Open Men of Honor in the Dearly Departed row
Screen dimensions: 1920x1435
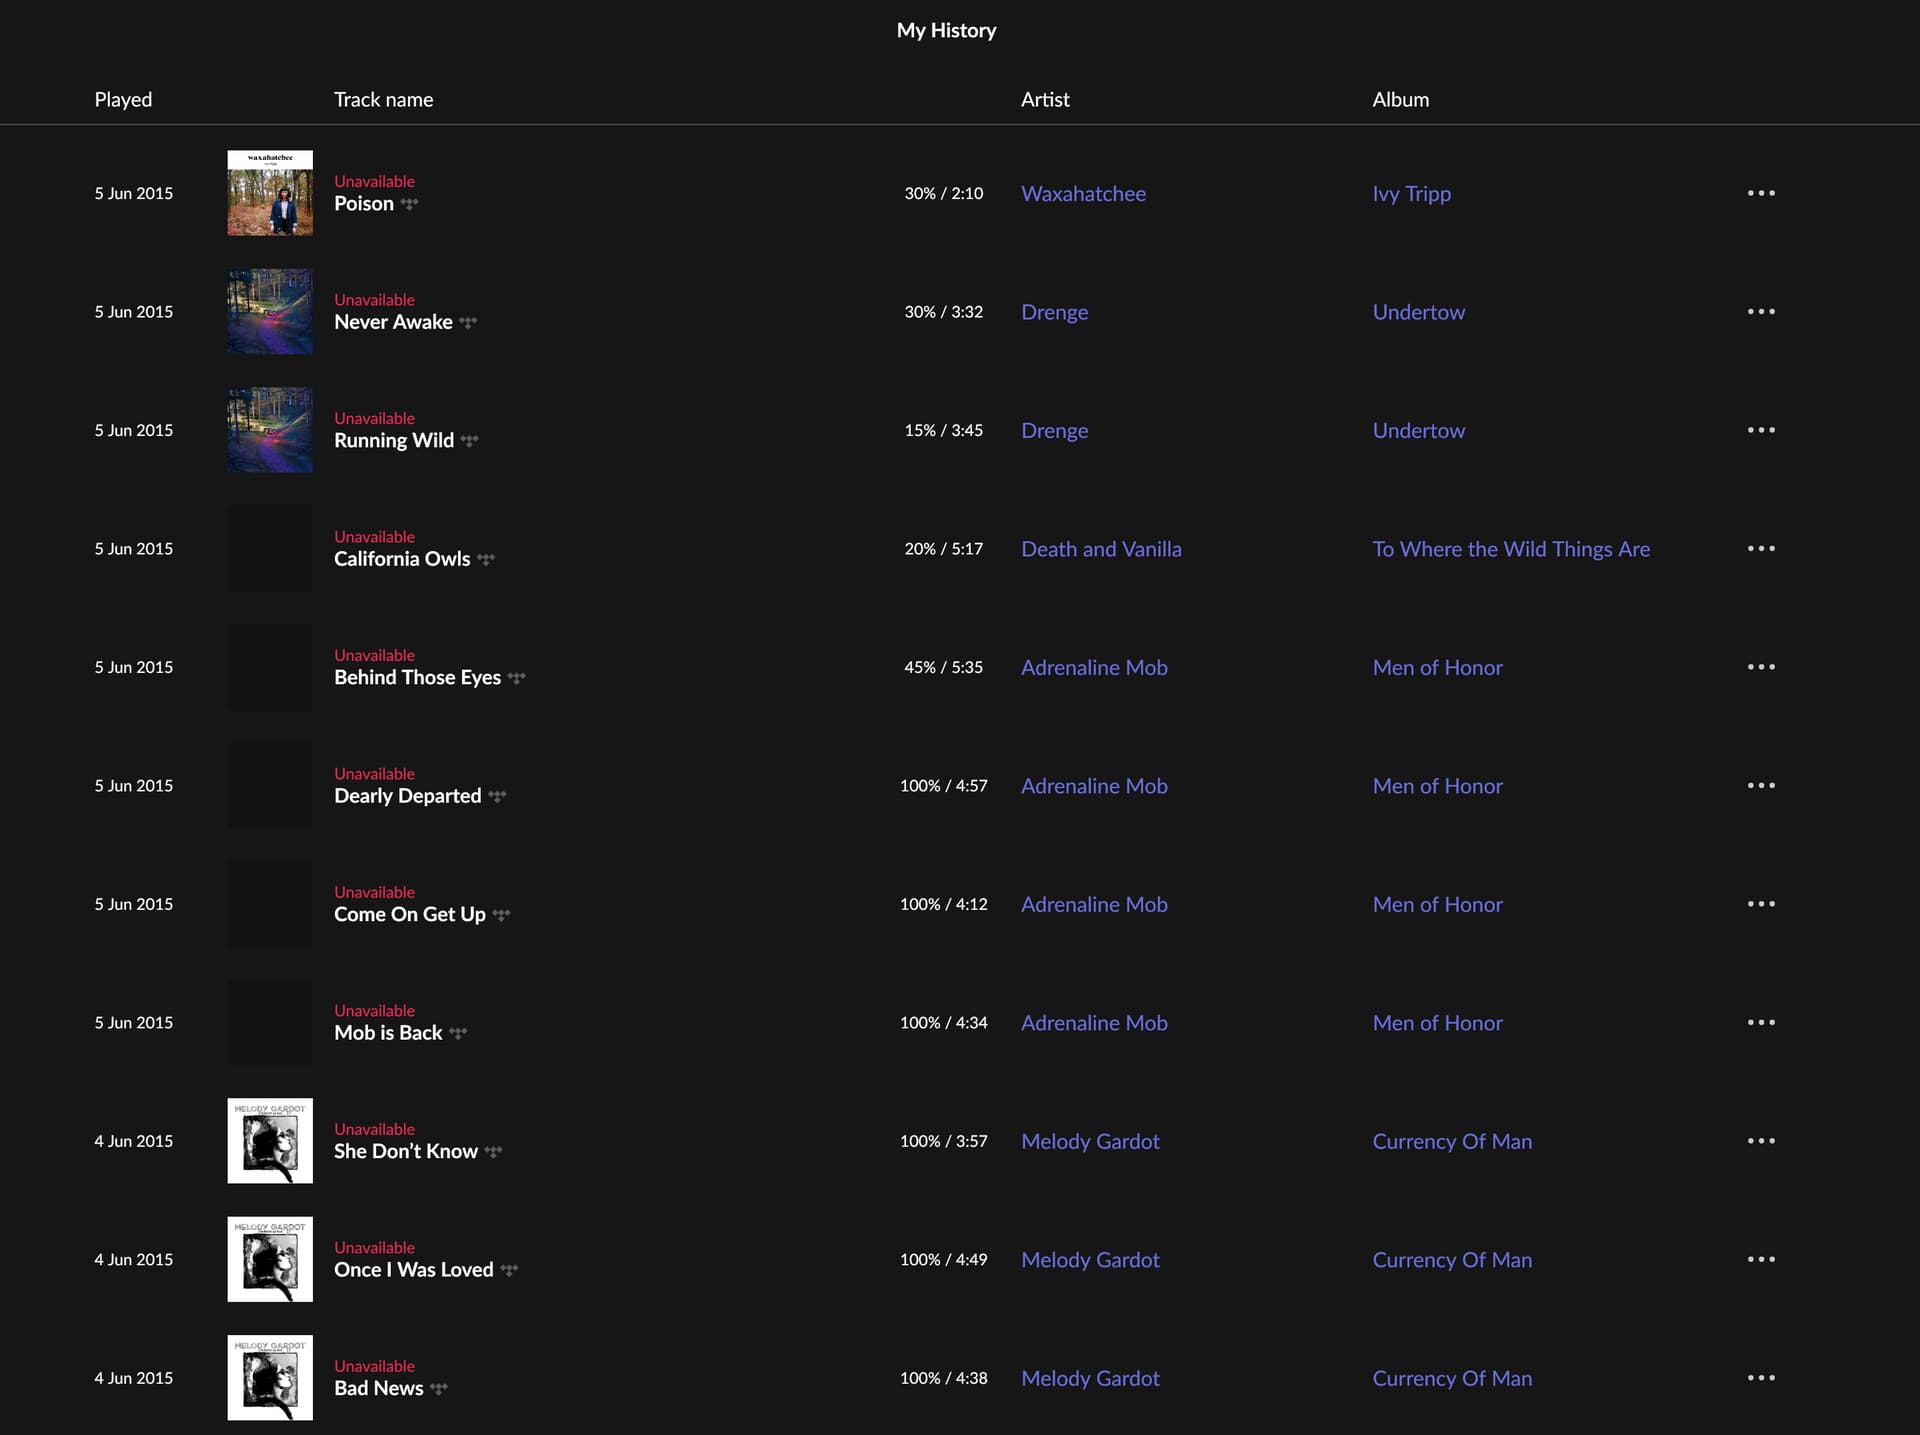pos(1437,786)
